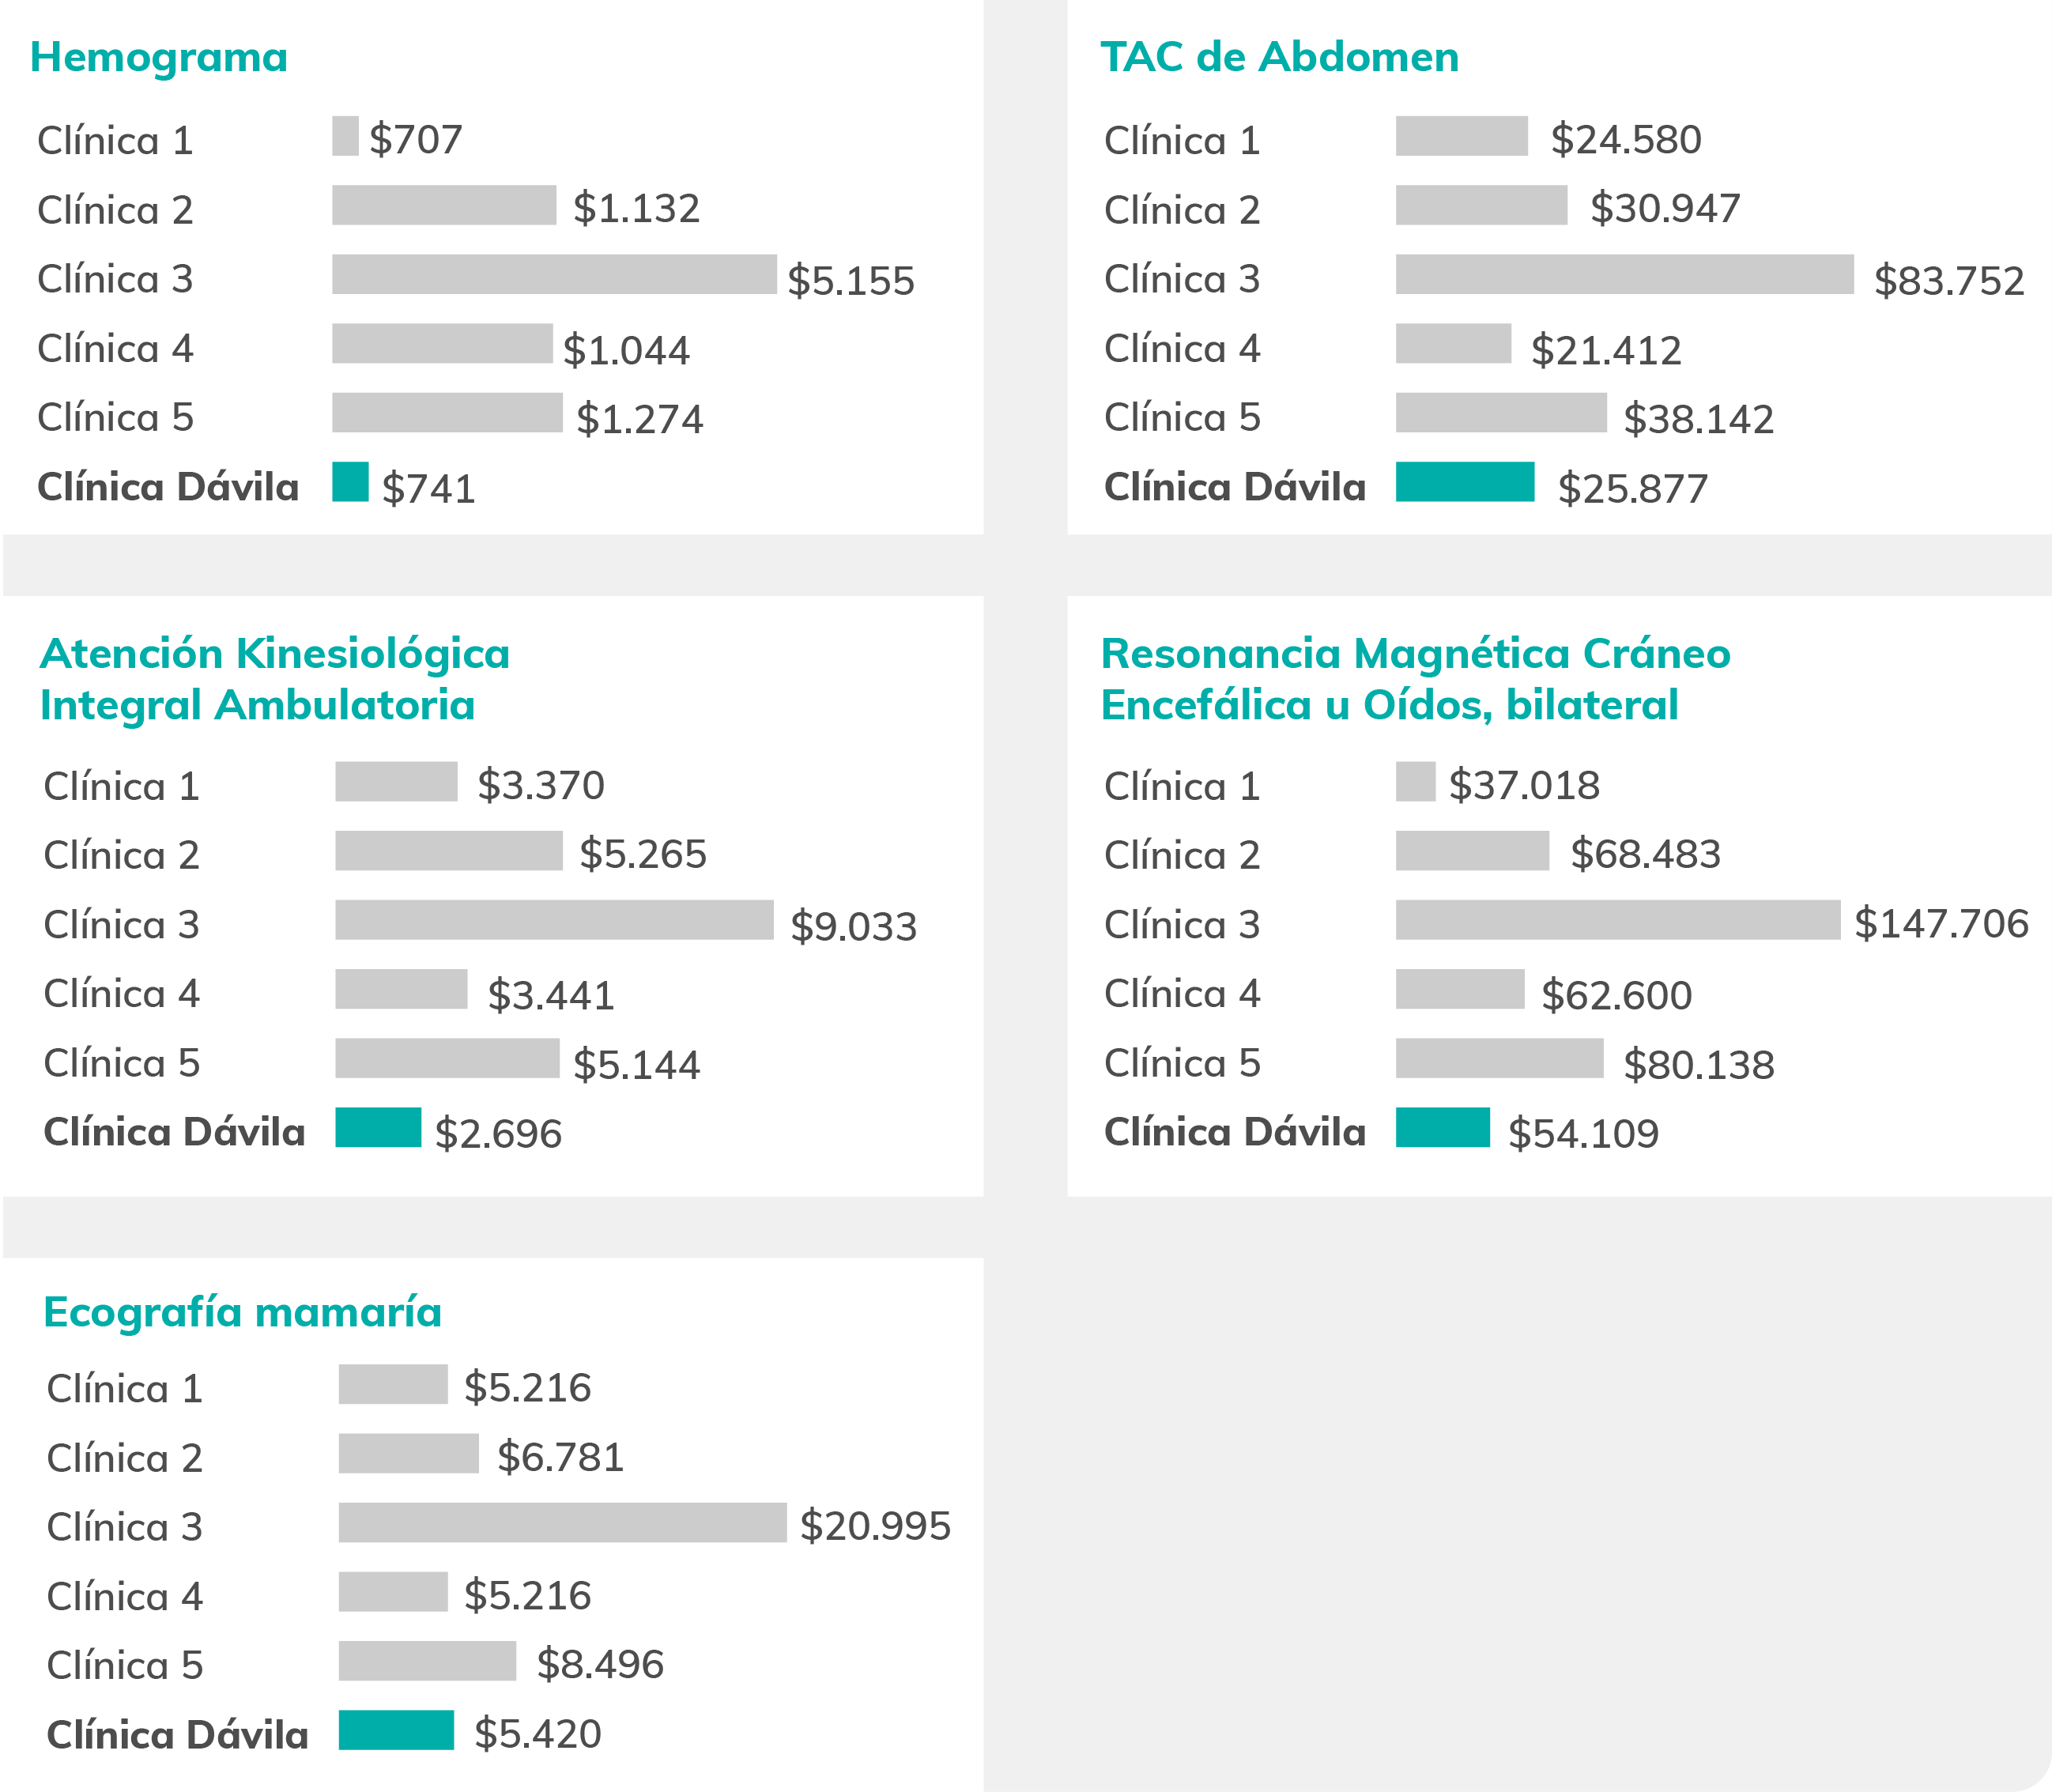Open the Atención Kinesiológica Integral Ambulatoria title
The width and height of the screenshot is (2052, 1792).
pos(275,679)
